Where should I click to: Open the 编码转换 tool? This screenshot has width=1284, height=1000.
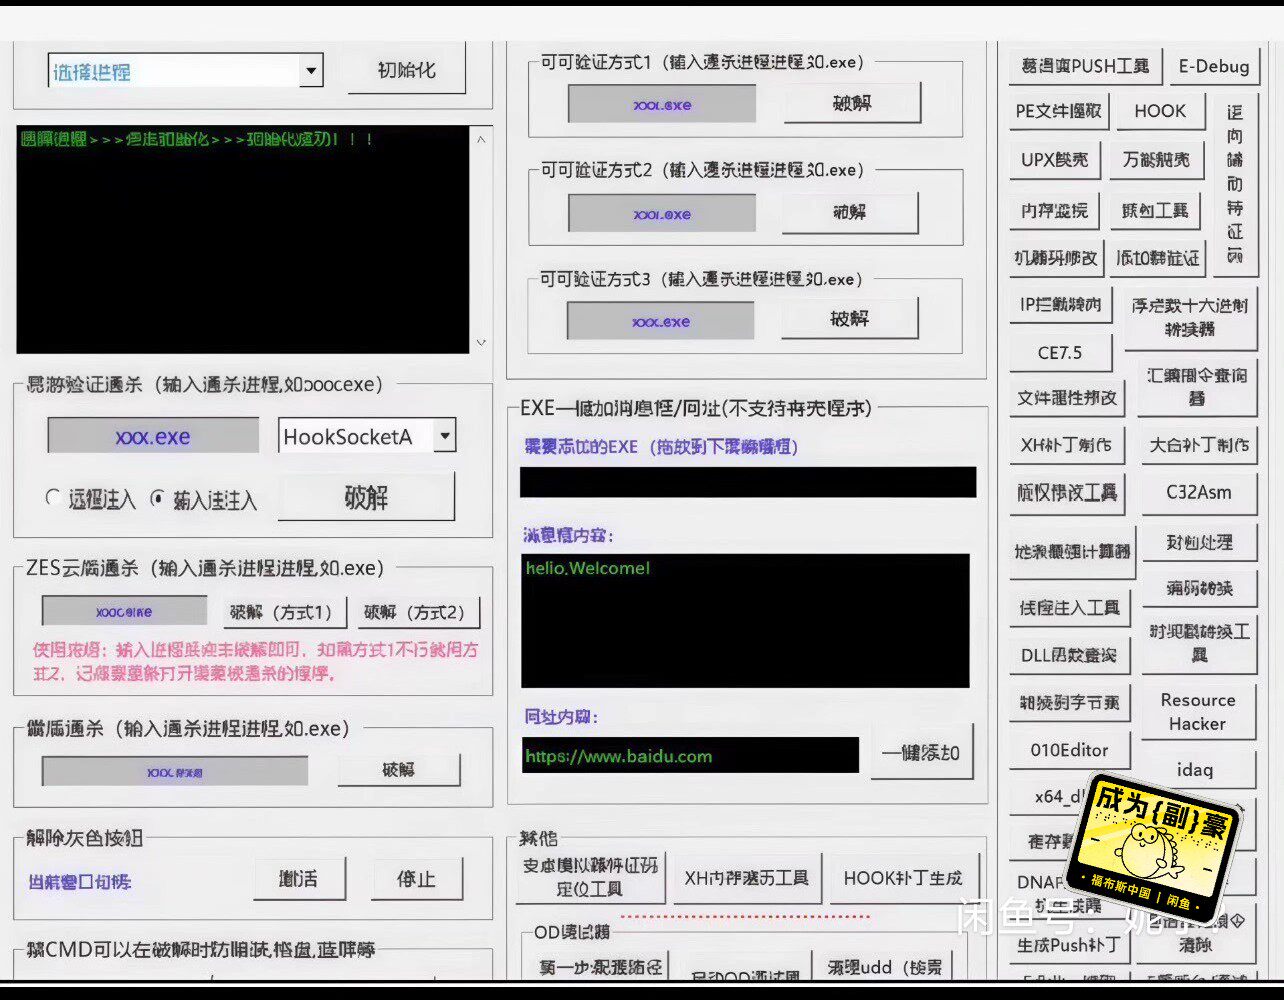click(x=1199, y=588)
